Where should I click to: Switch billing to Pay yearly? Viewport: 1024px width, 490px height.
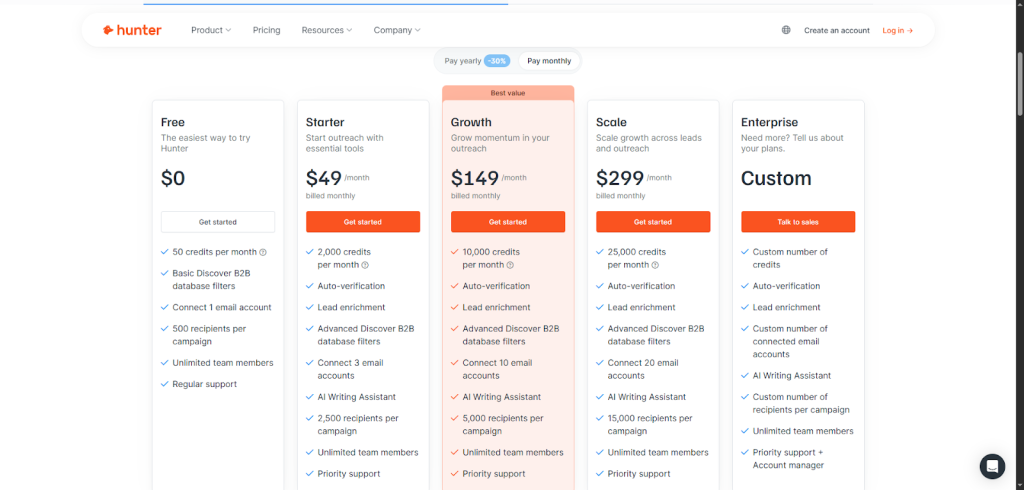[476, 61]
